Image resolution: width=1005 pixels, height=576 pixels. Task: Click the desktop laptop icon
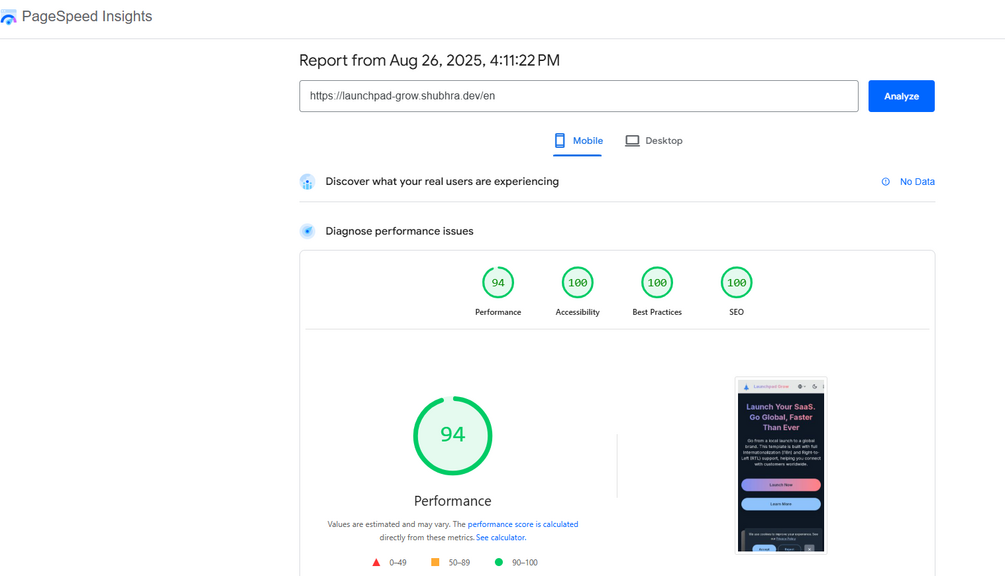point(632,141)
